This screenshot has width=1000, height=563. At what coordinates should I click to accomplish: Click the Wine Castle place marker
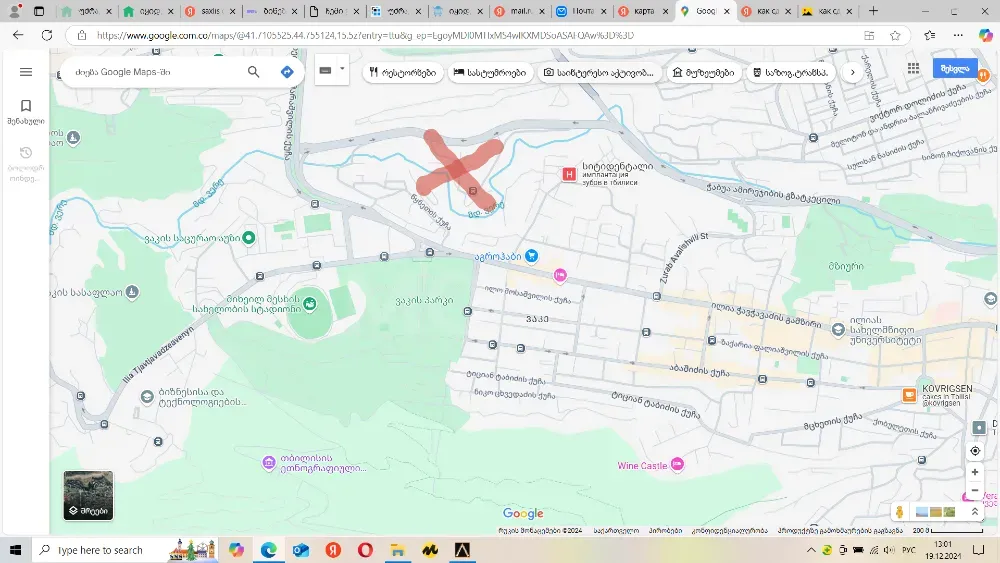tap(677, 464)
